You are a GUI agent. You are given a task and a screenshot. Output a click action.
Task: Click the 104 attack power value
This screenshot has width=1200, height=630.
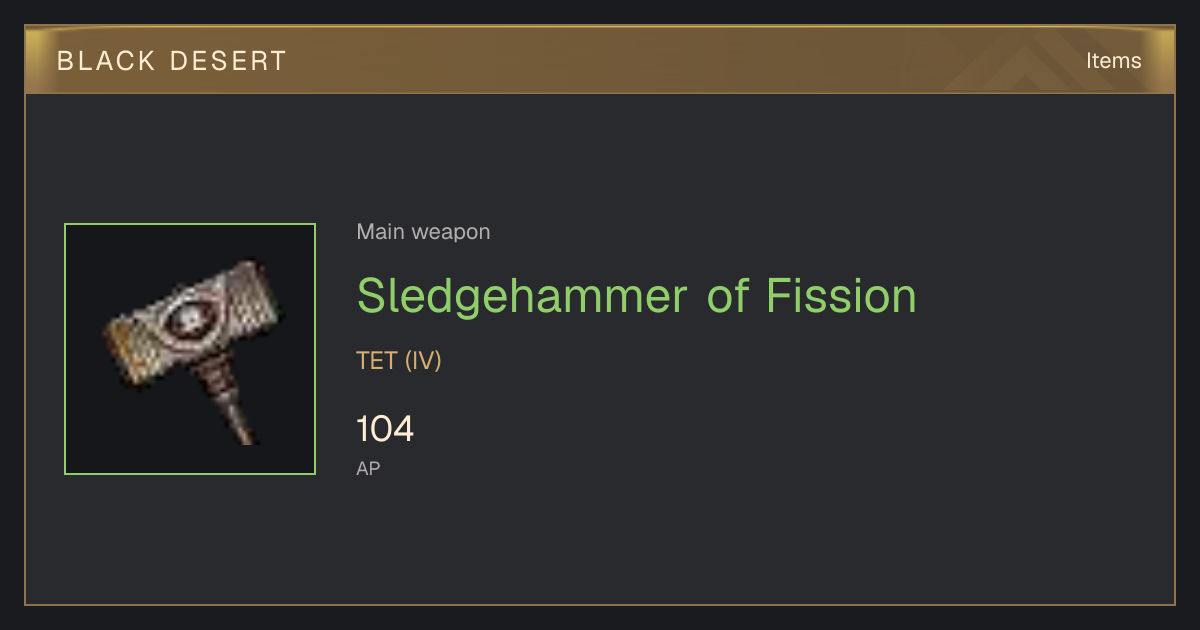tap(385, 429)
